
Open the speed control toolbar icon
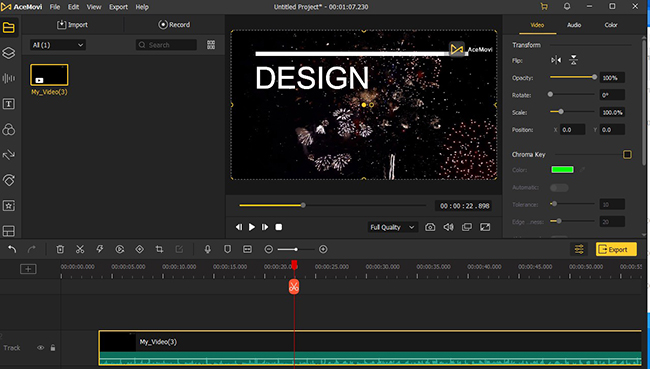click(120, 249)
